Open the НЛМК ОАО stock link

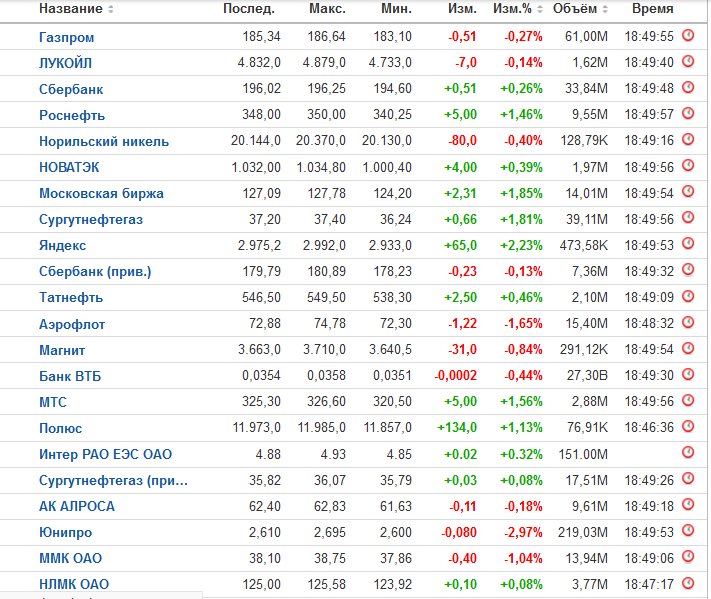pyautogui.click(x=74, y=584)
